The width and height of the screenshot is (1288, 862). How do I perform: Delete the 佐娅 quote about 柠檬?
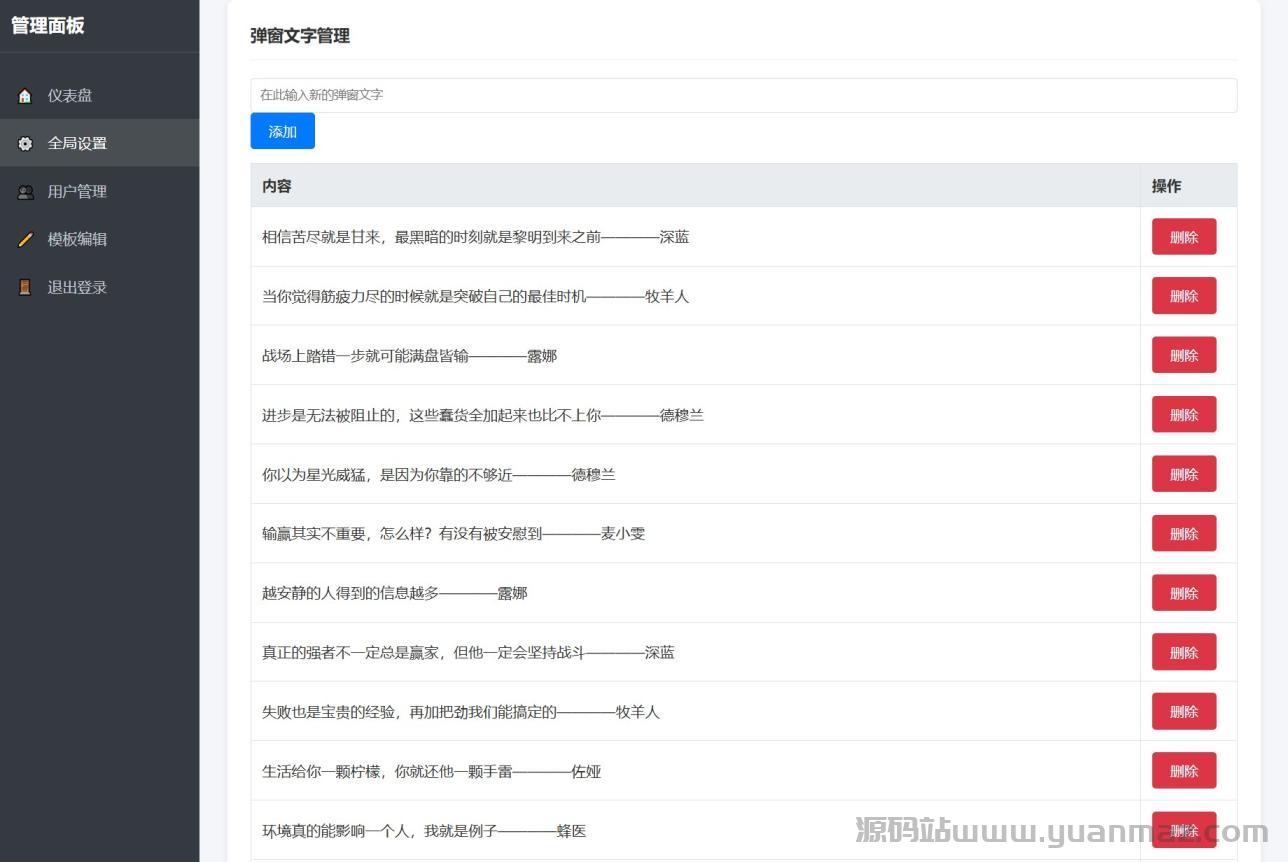coord(1183,771)
